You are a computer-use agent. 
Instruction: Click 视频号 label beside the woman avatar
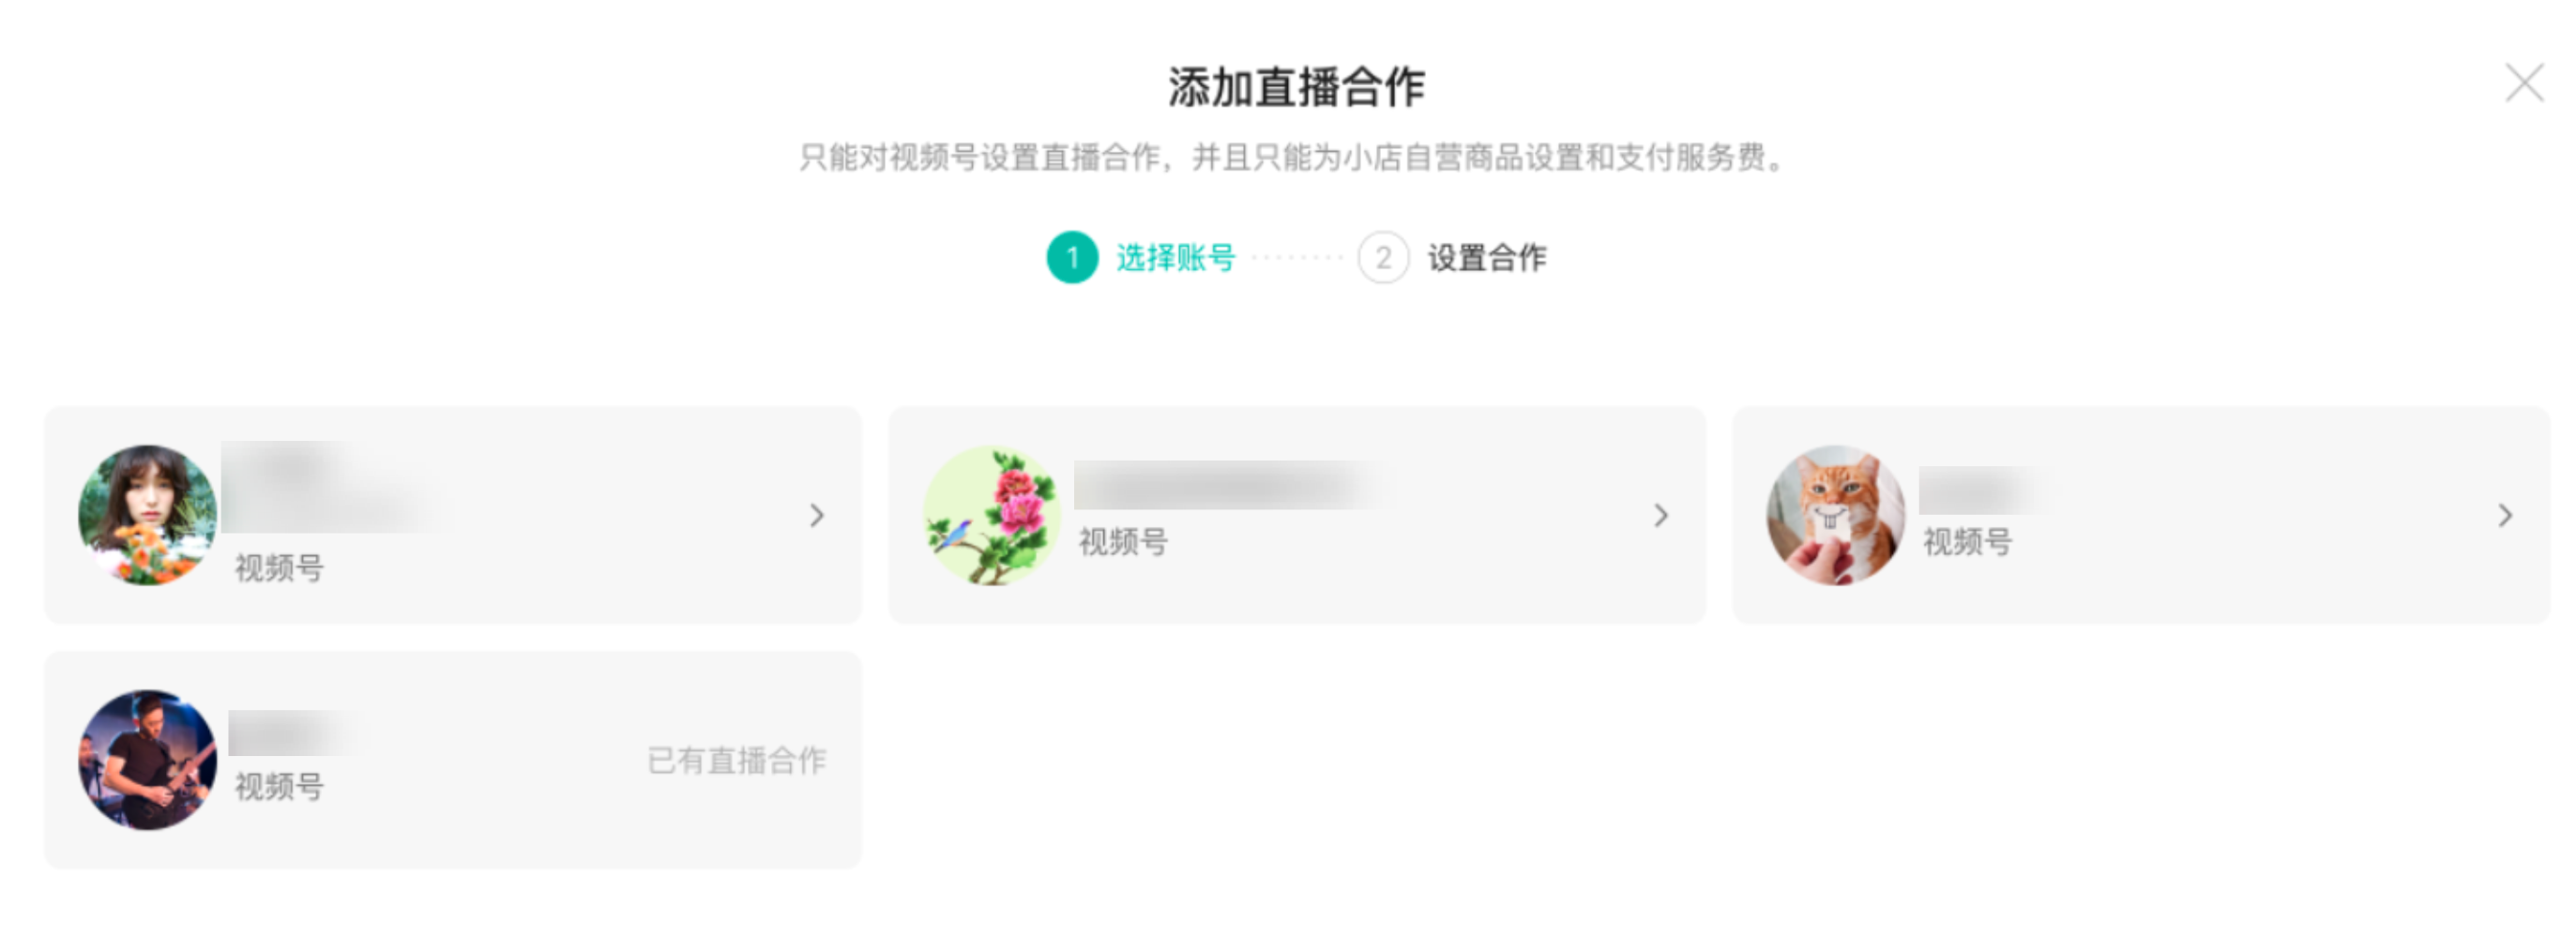coord(279,568)
